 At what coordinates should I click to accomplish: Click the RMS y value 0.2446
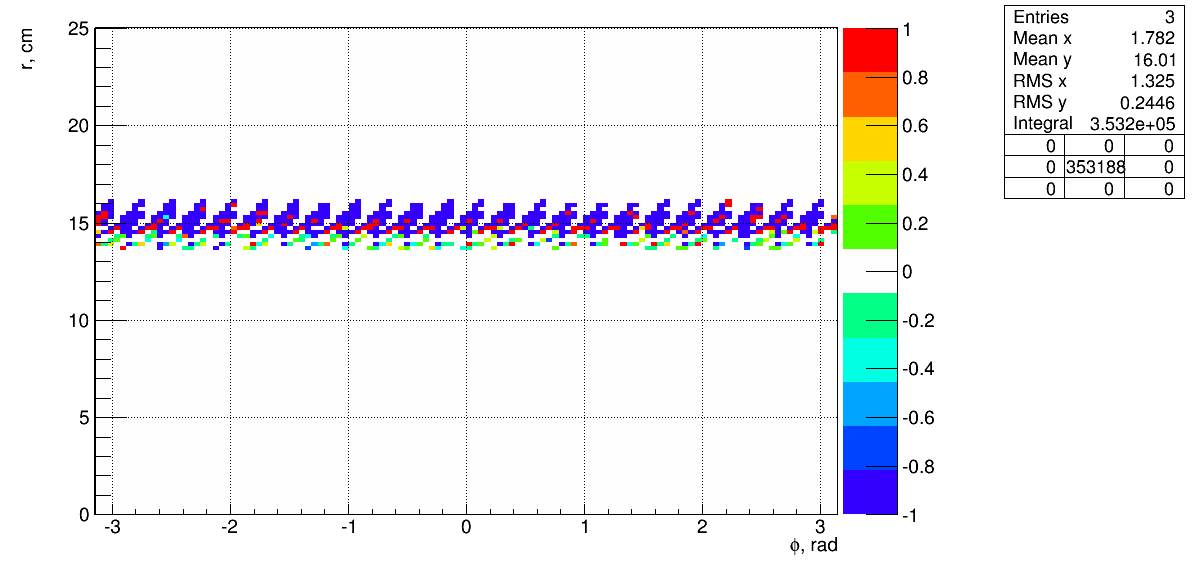(1148, 102)
